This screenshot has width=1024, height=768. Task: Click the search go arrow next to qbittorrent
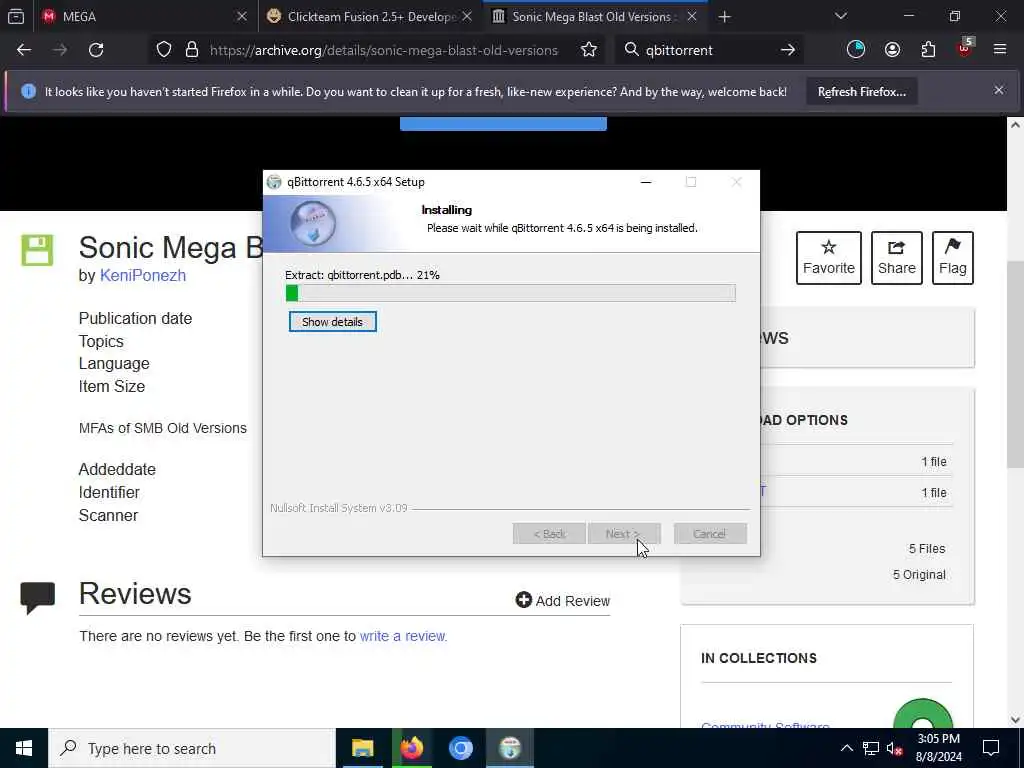pos(788,50)
